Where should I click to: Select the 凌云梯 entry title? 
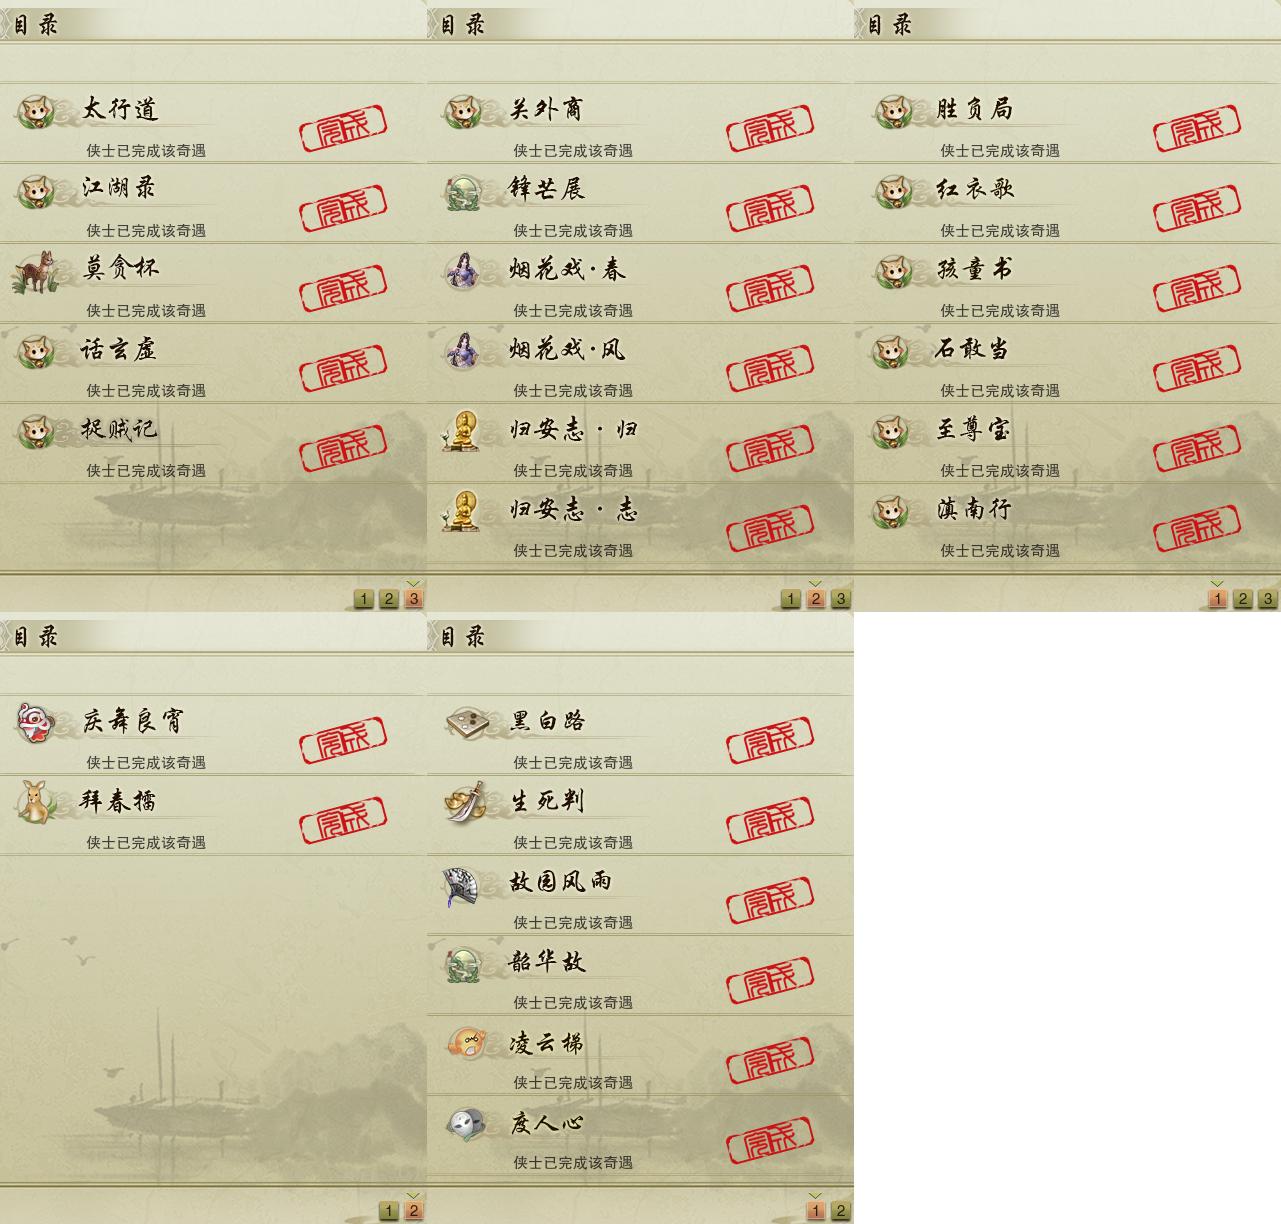546,1043
